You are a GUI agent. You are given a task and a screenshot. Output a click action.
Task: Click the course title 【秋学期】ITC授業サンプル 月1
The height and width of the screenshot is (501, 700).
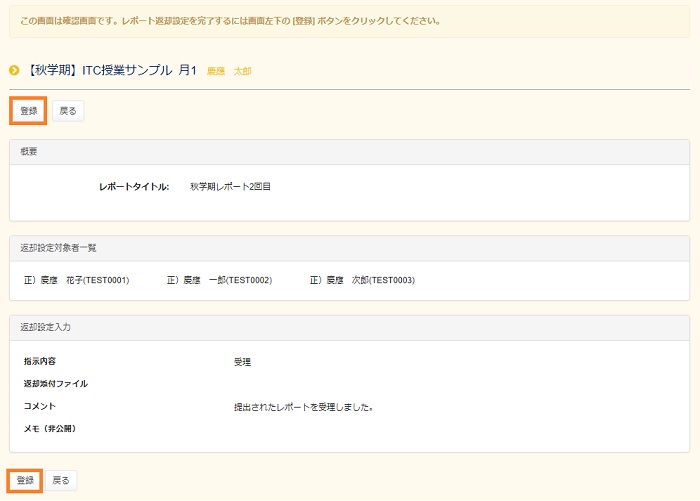[x=111, y=70]
